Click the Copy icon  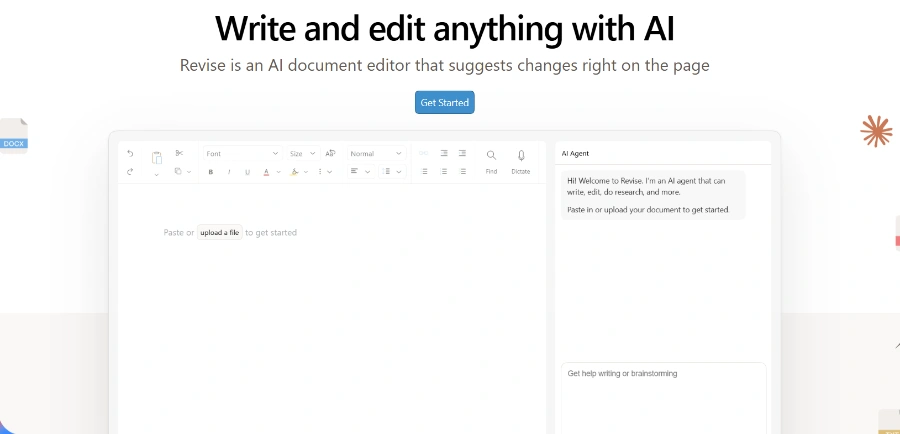click(179, 171)
